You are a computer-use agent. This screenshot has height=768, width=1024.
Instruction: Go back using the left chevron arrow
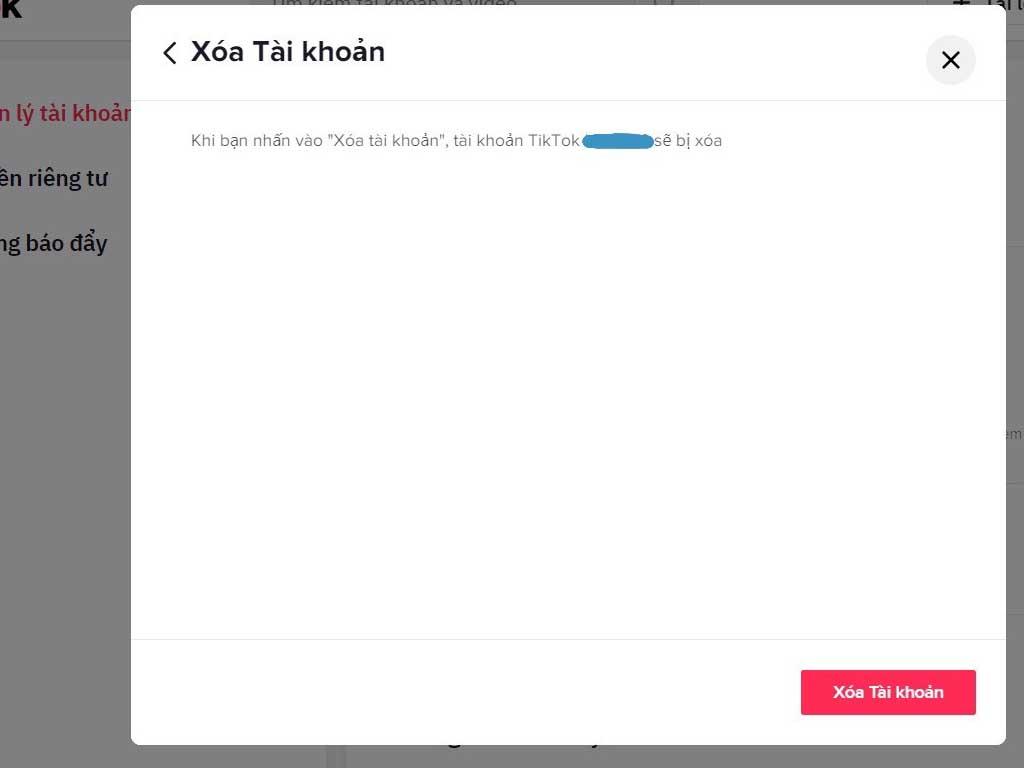(170, 53)
